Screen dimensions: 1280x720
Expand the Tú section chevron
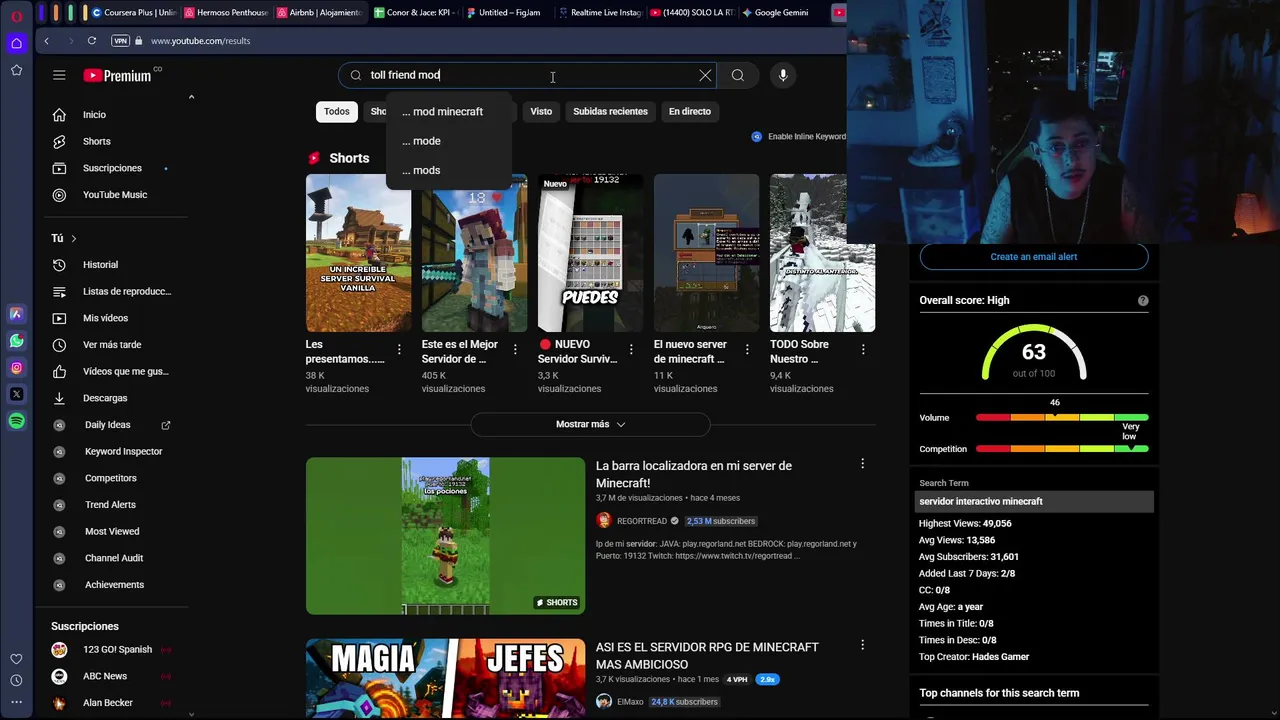(x=73, y=238)
